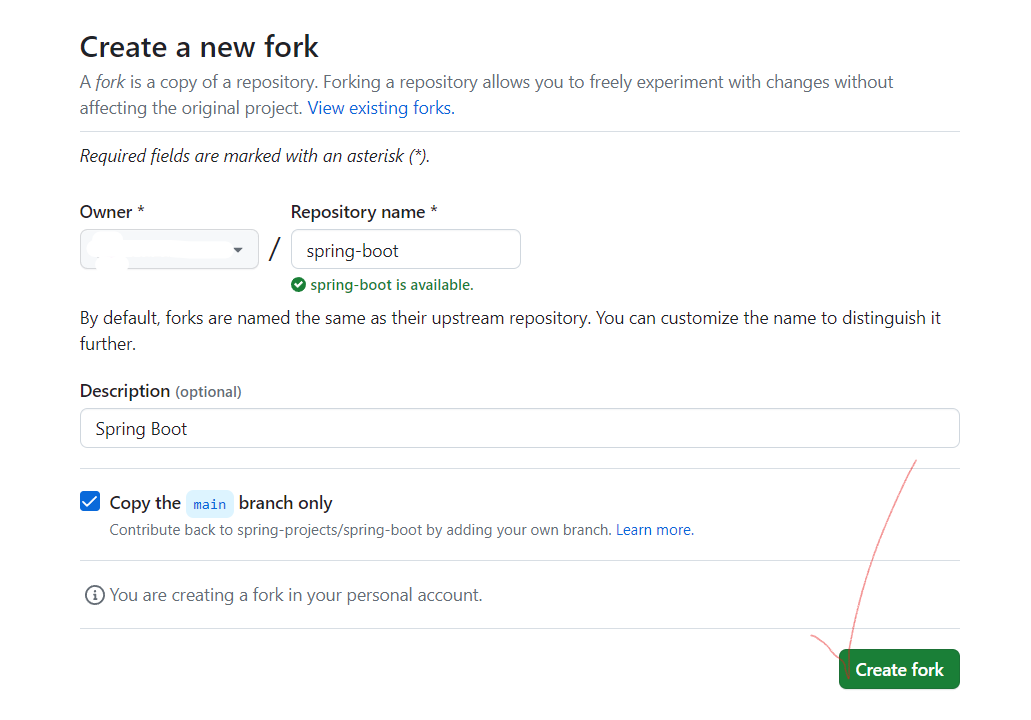
Task: Click the Description (optional) label
Action: coord(160,391)
